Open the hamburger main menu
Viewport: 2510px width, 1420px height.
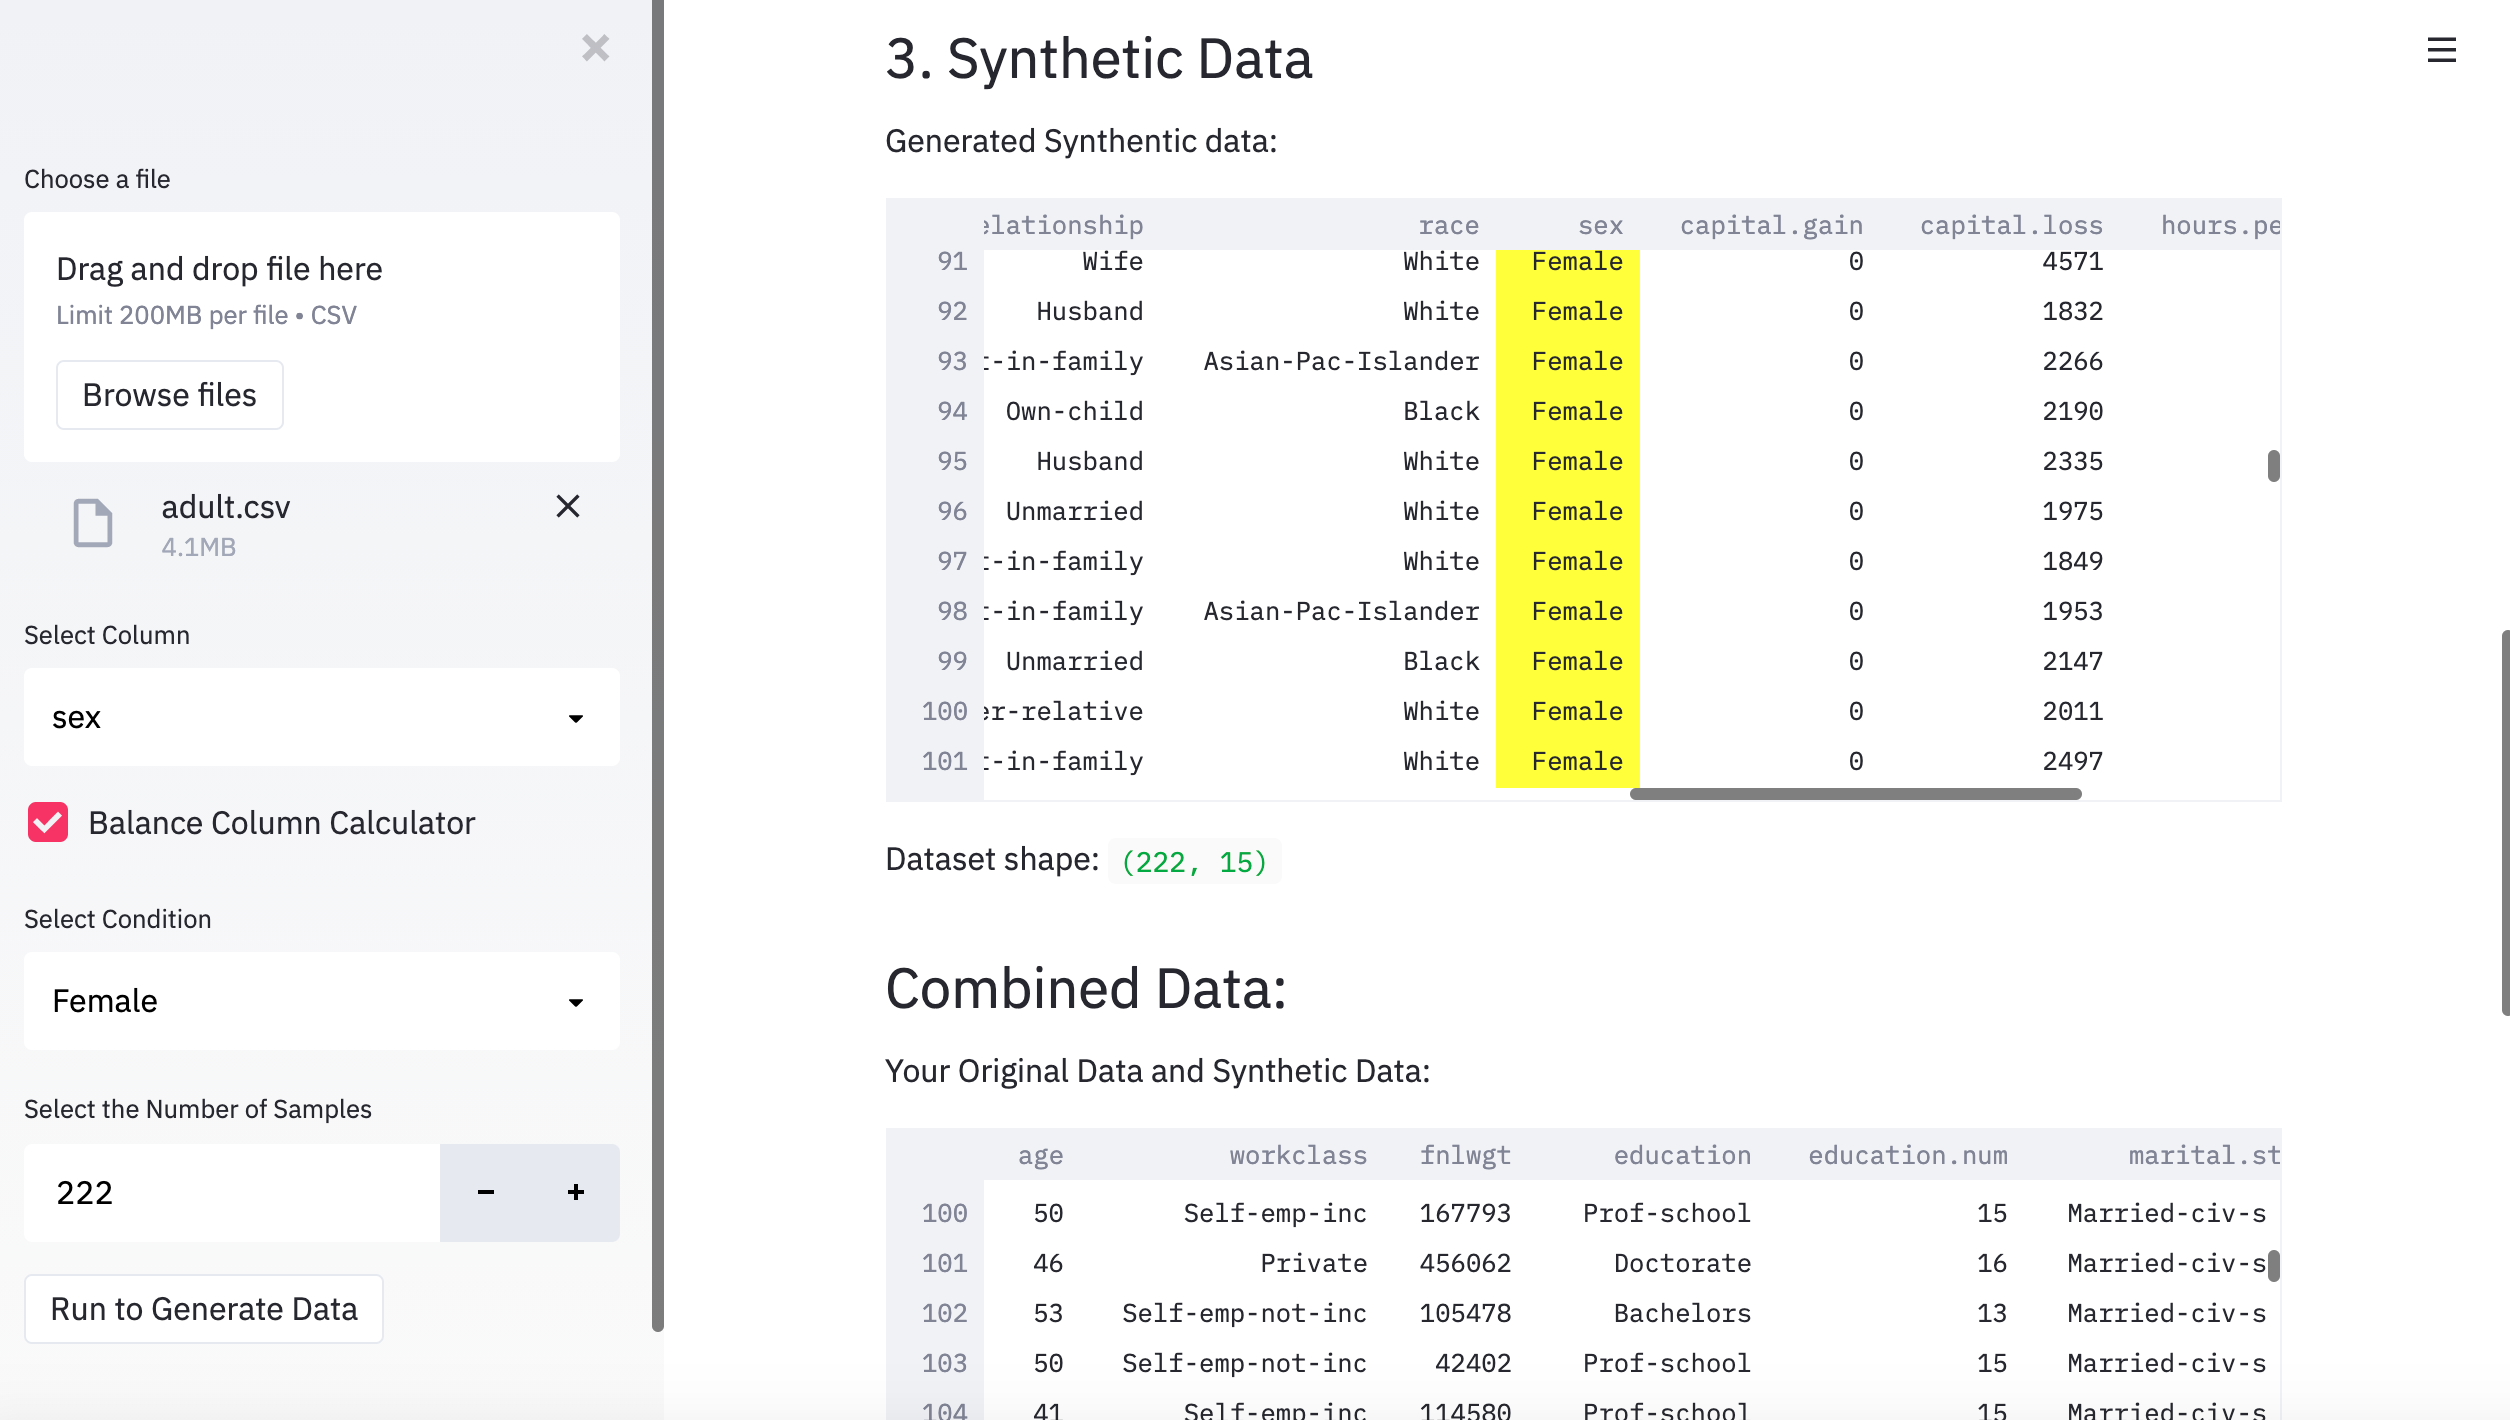[x=2441, y=50]
